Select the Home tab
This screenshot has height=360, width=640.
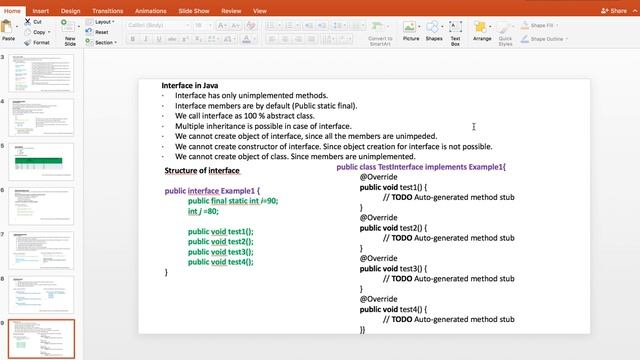(x=12, y=11)
